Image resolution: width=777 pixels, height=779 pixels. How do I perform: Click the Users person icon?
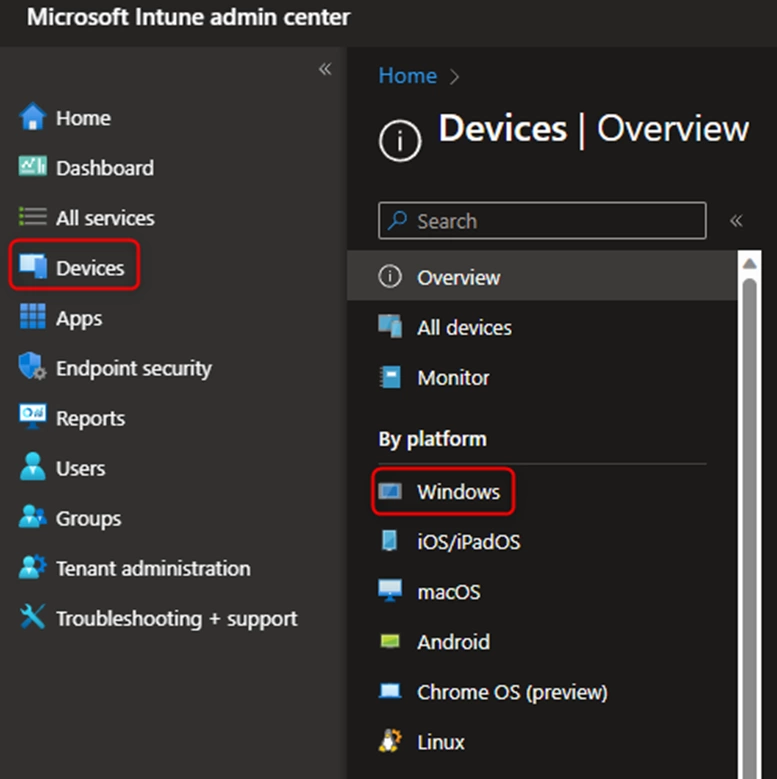tap(33, 467)
